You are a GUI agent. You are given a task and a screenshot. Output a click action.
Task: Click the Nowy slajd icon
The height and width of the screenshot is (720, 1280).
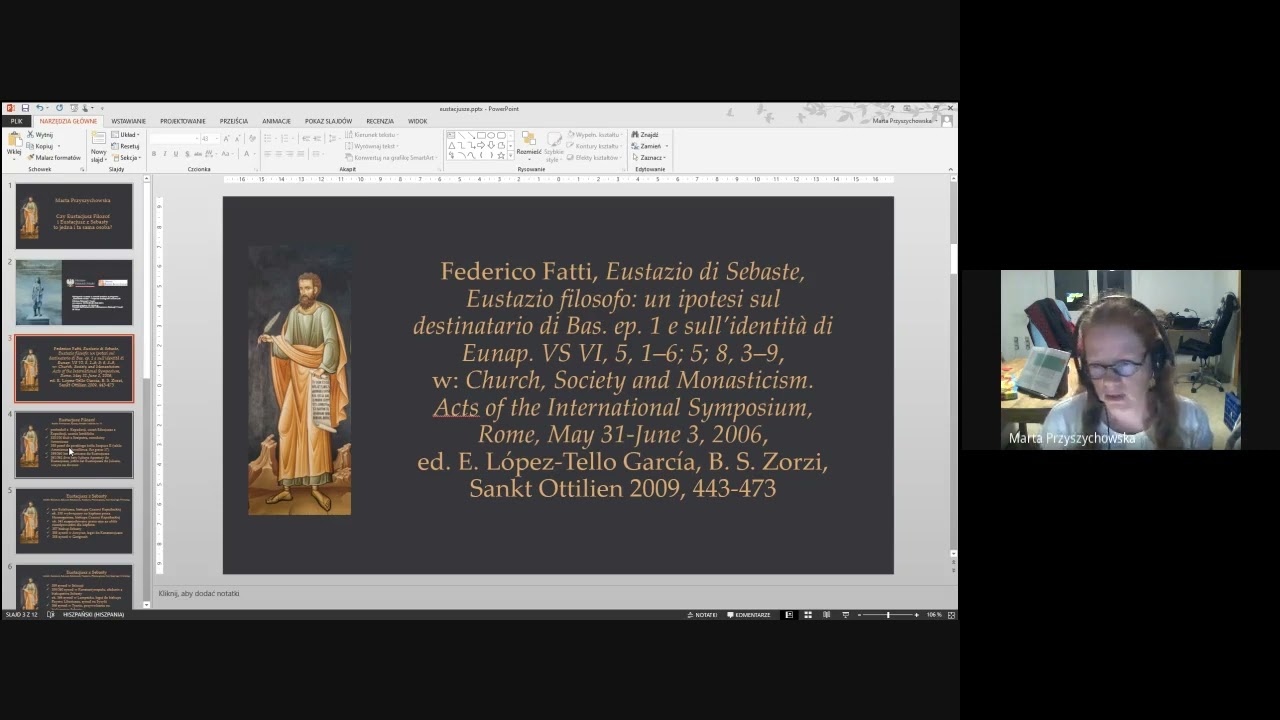pos(99,139)
